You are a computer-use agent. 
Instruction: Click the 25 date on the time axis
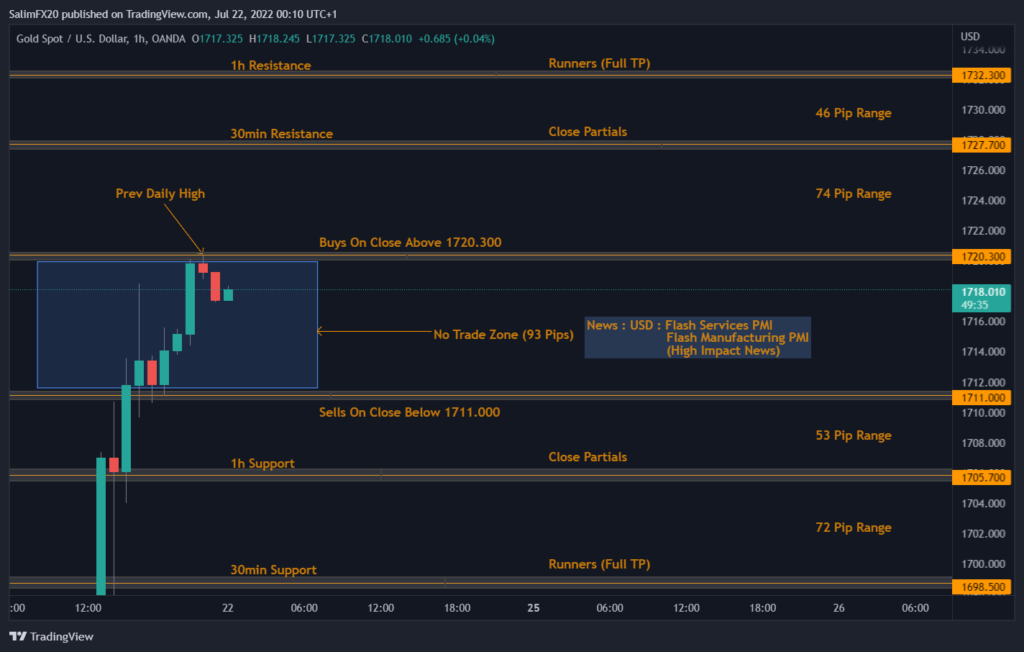[533, 607]
